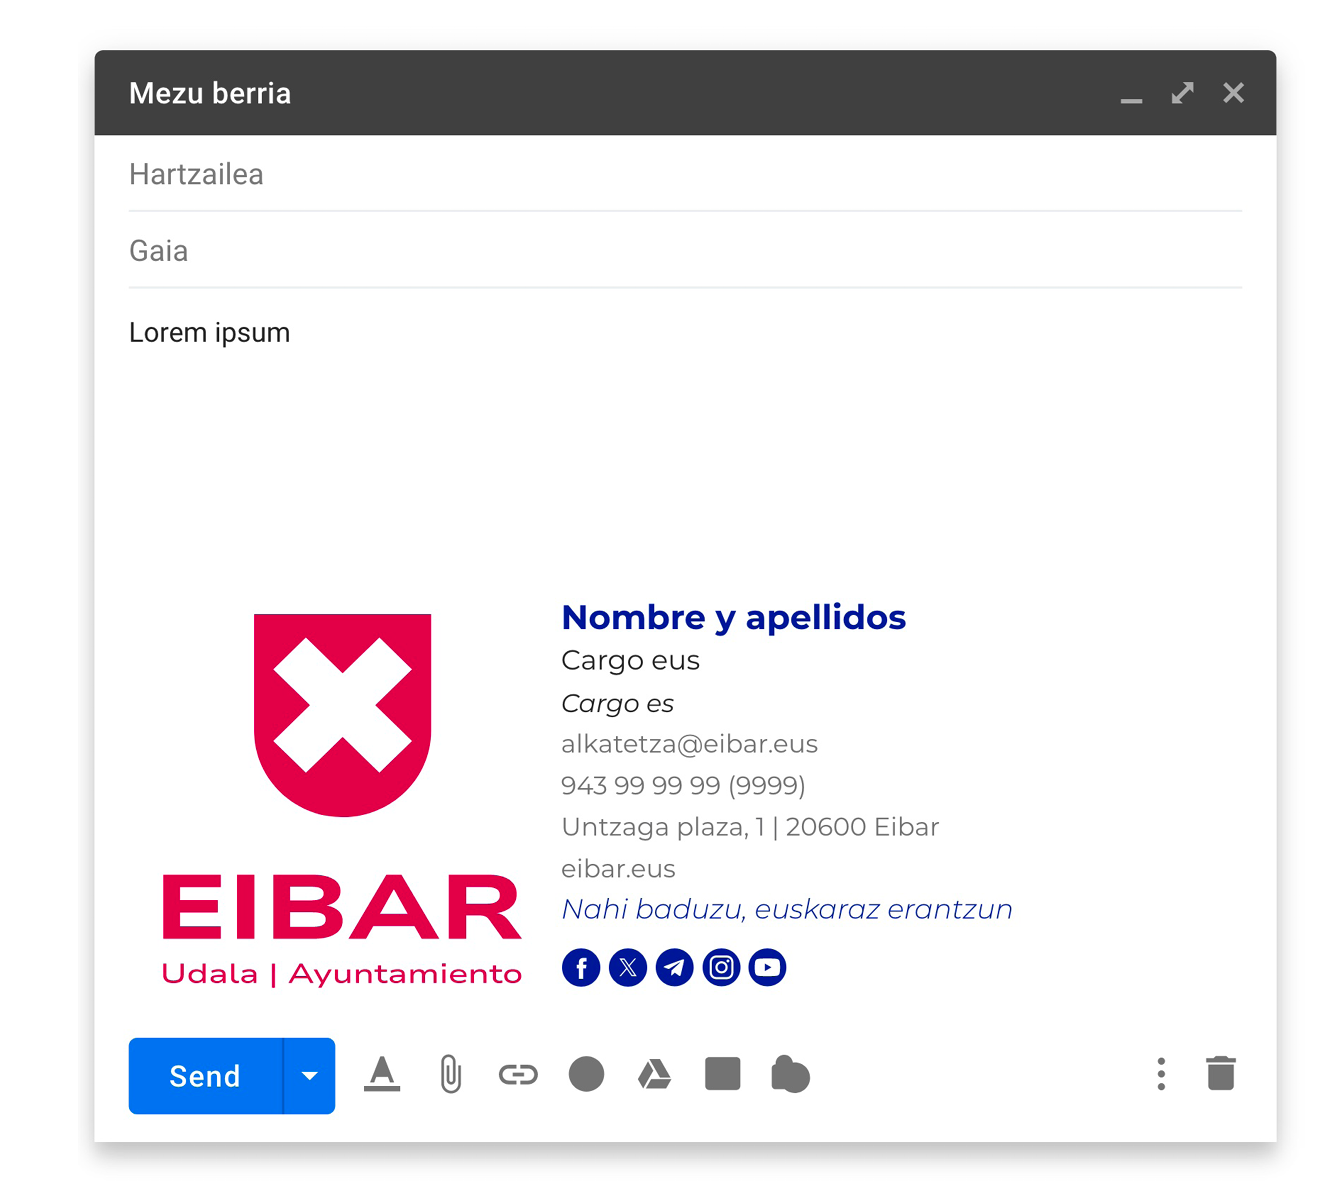The width and height of the screenshot is (1343, 1185).
Task: Click the Lorem ipsum message body text
Action: point(210,333)
